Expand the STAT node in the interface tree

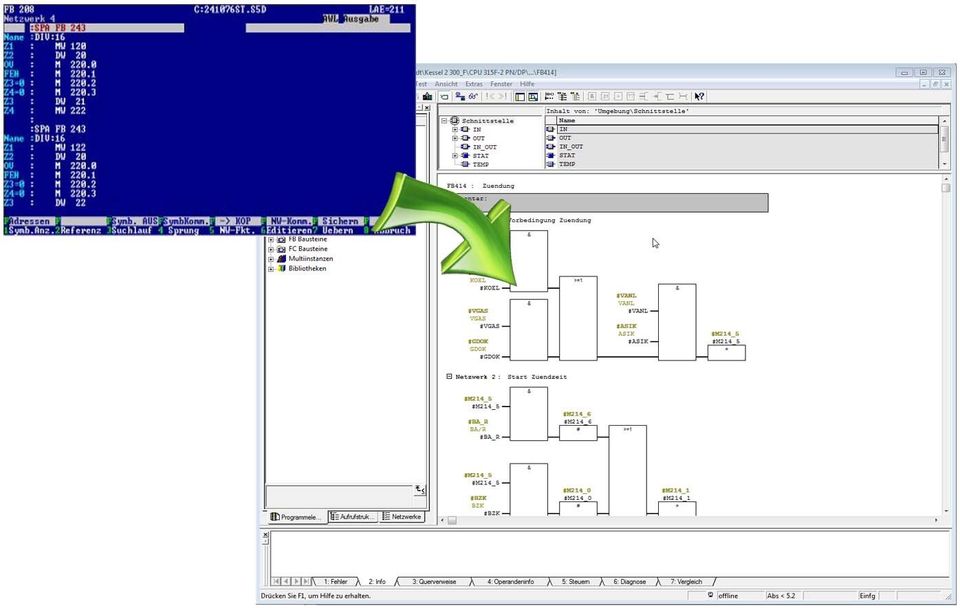tap(455, 156)
